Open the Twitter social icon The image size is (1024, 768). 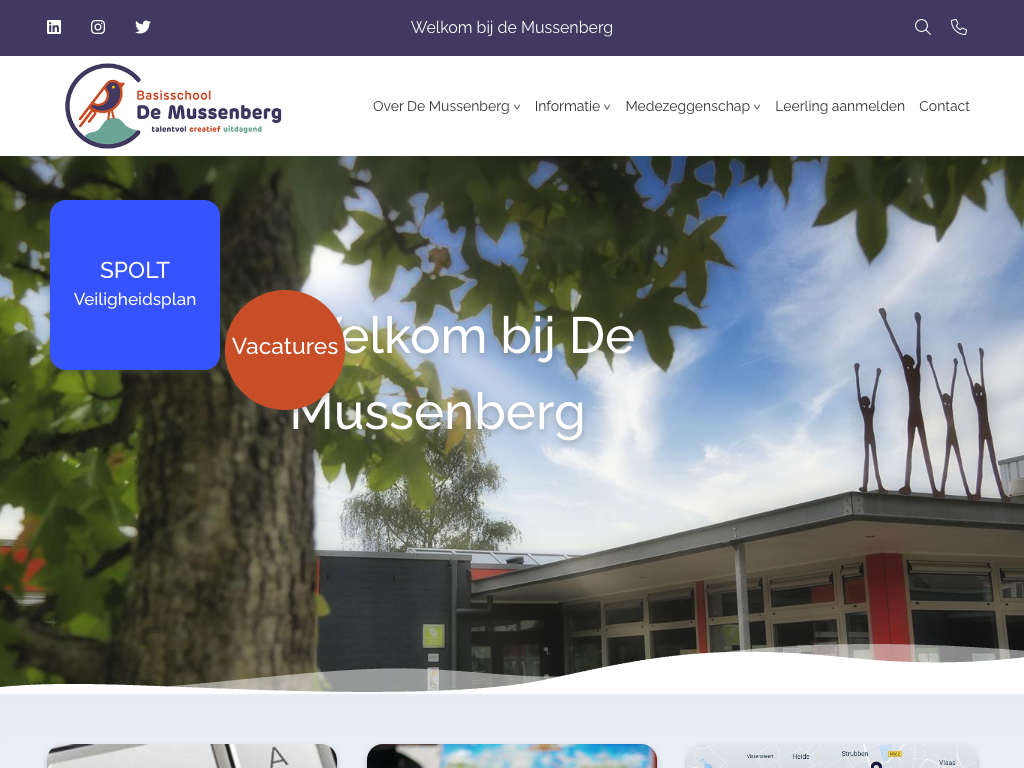(x=143, y=27)
